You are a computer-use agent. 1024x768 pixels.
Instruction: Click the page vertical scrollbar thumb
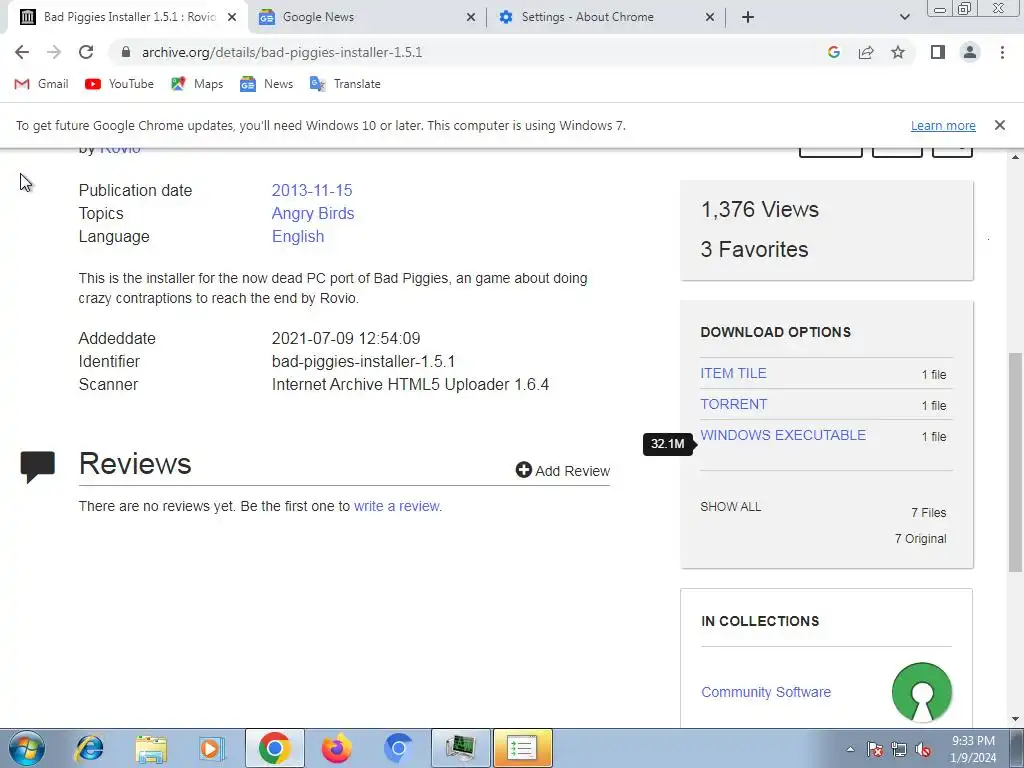tap(1015, 462)
